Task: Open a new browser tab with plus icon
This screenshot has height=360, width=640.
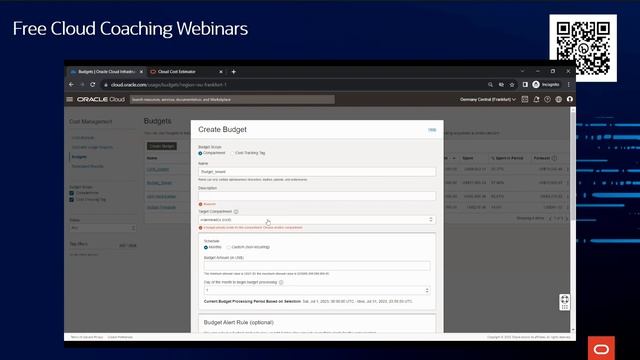Action: pyautogui.click(x=233, y=72)
